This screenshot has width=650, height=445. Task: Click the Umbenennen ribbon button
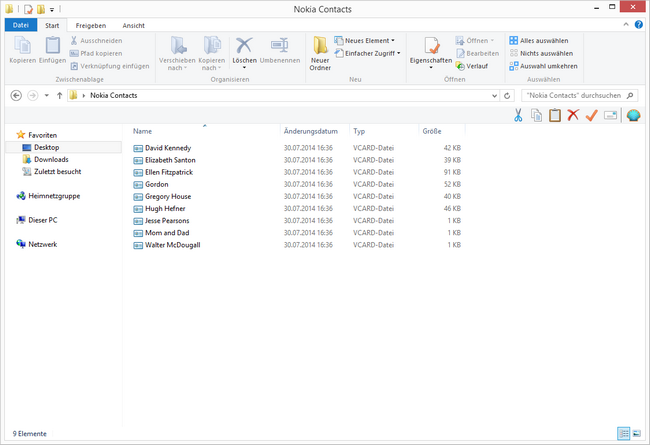(x=280, y=50)
